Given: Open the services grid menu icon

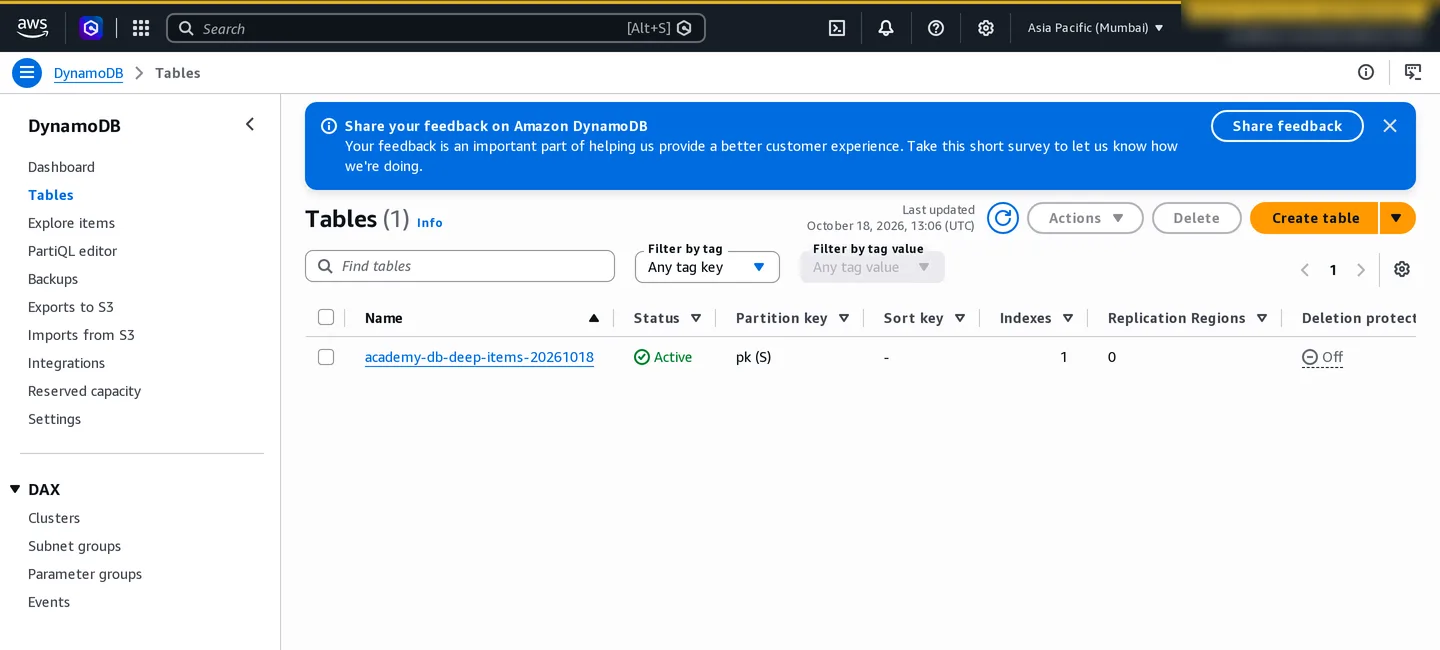Looking at the screenshot, I should click(x=141, y=28).
